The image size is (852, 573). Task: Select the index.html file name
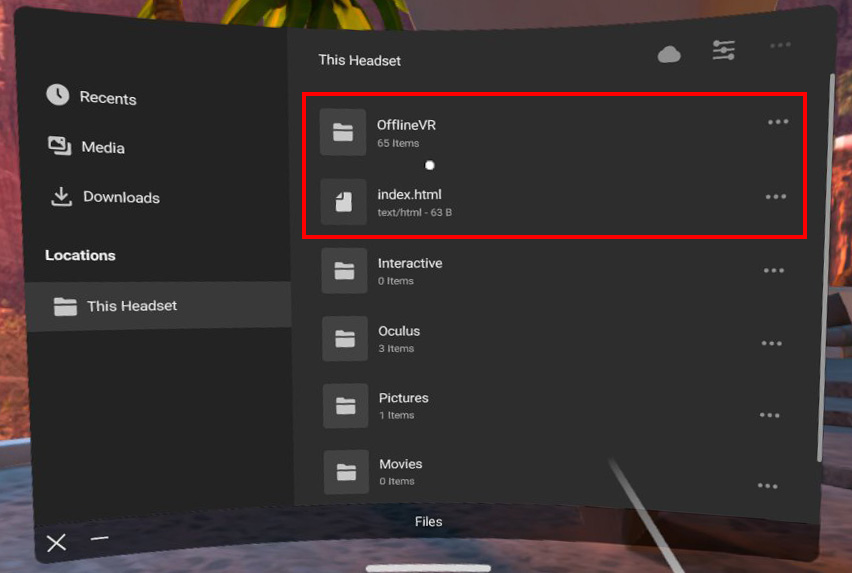(x=410, y=194)
